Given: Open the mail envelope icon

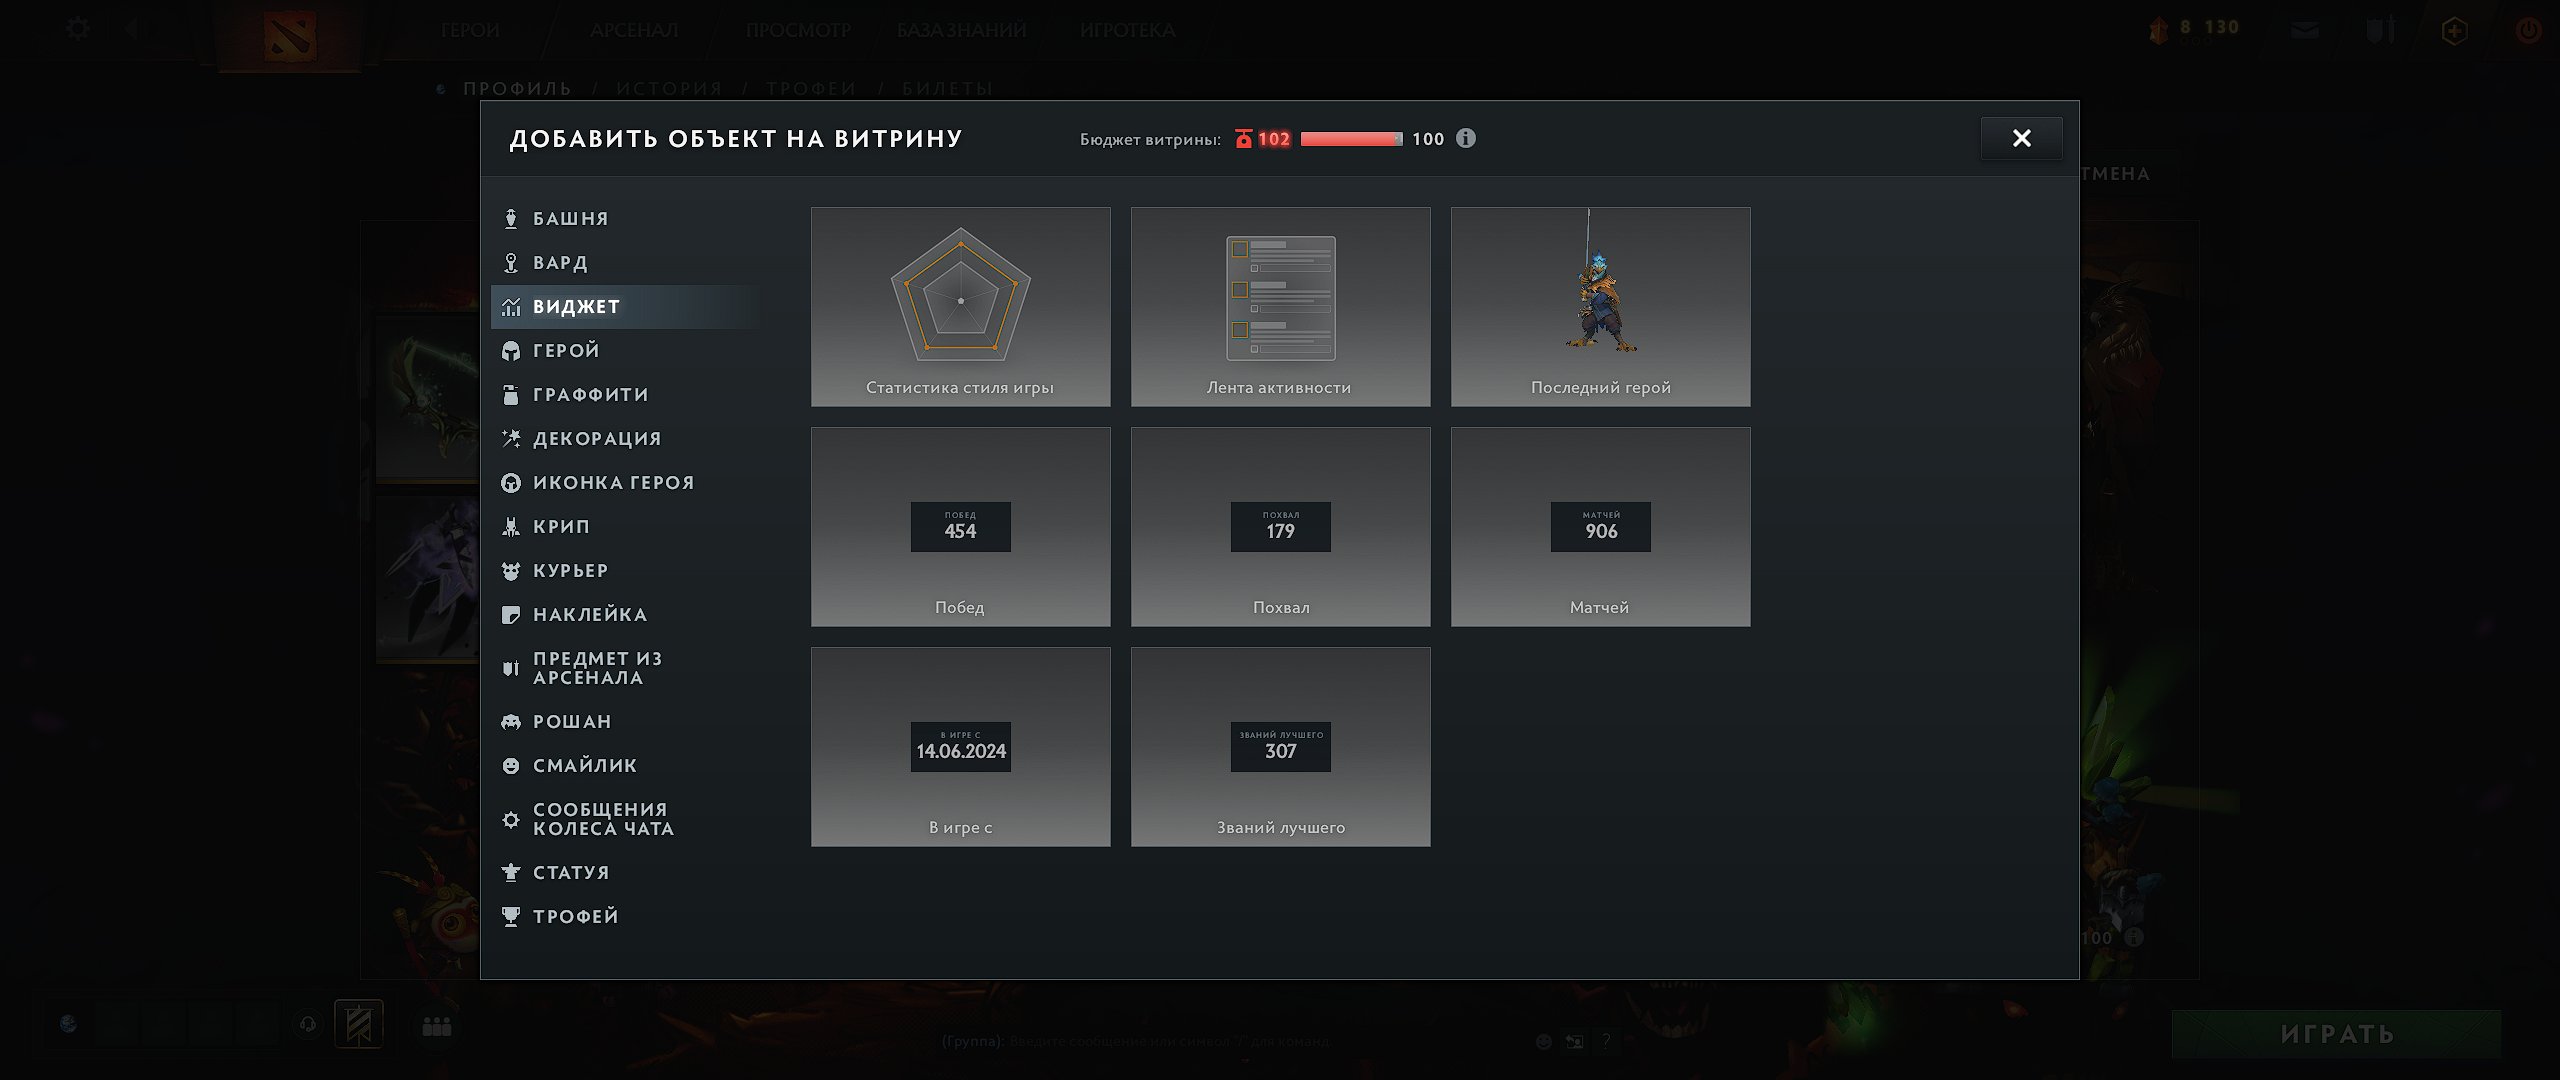Looking at the screenshot, I should [x=2305, y=31].
